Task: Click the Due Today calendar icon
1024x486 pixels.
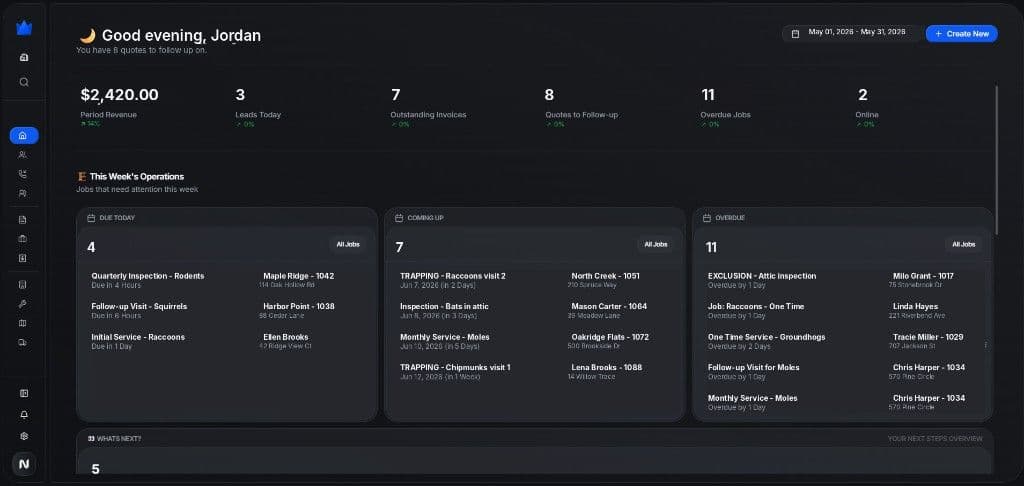Action: click(91, 218)
